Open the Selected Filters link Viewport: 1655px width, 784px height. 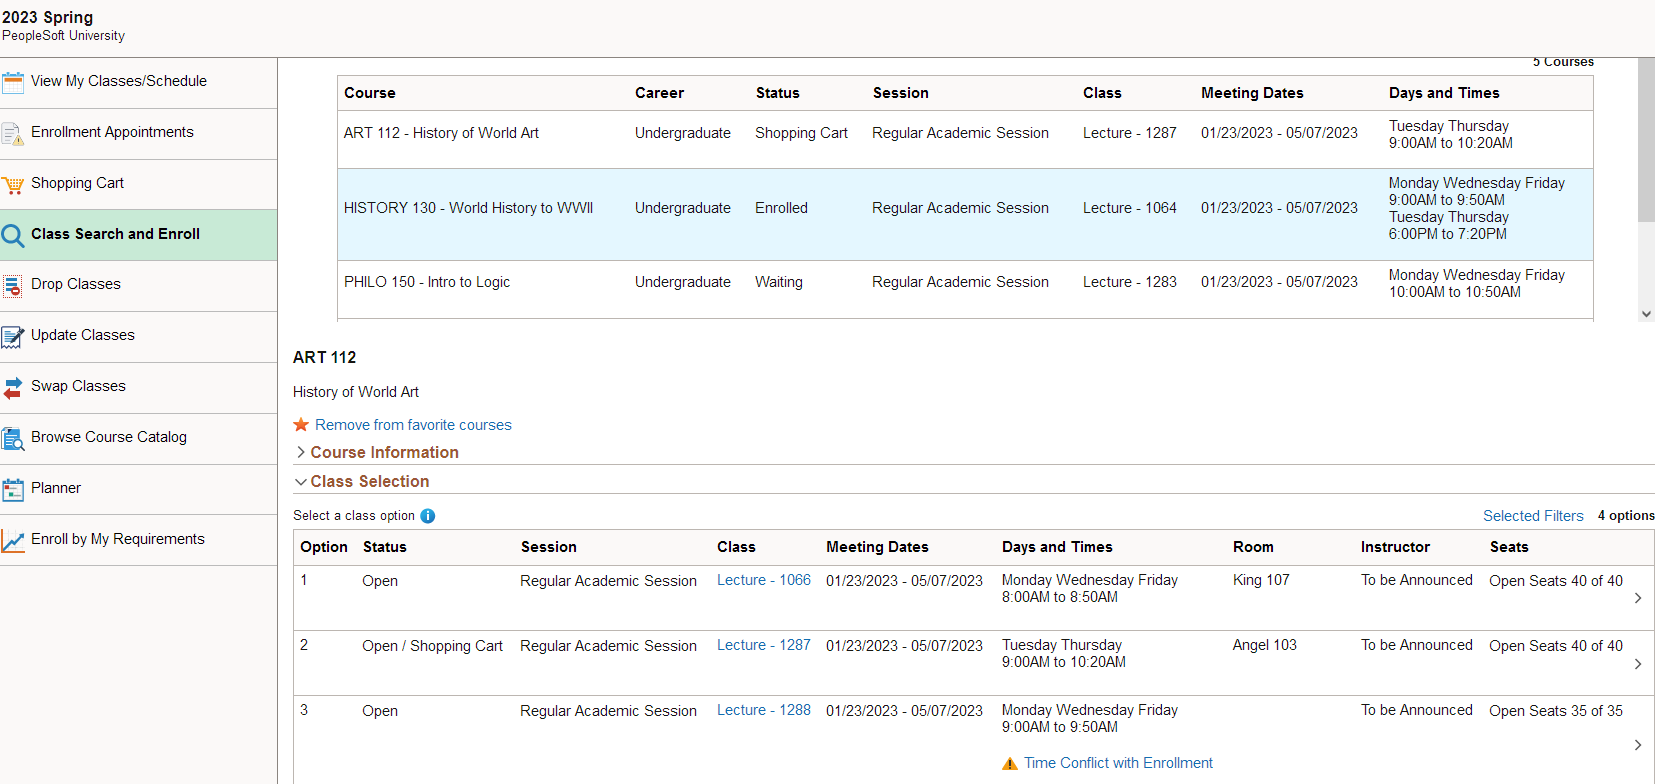[x=1533, y=516]
